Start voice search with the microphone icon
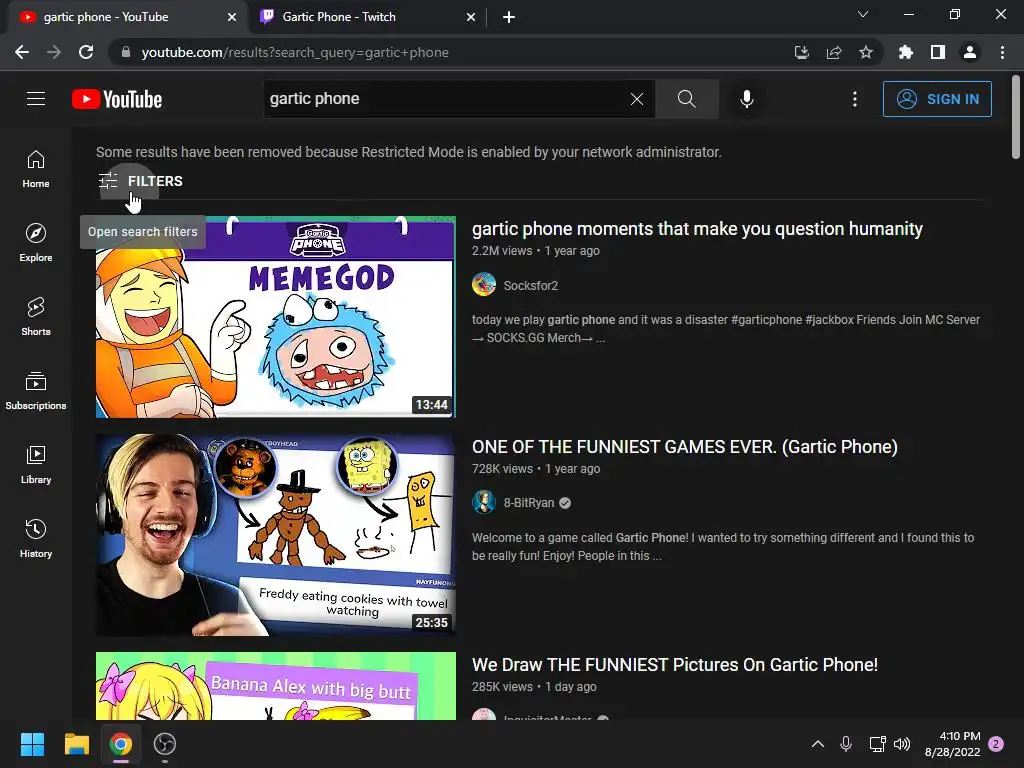The image size is (1024, 768). click(x=746, y=99)
